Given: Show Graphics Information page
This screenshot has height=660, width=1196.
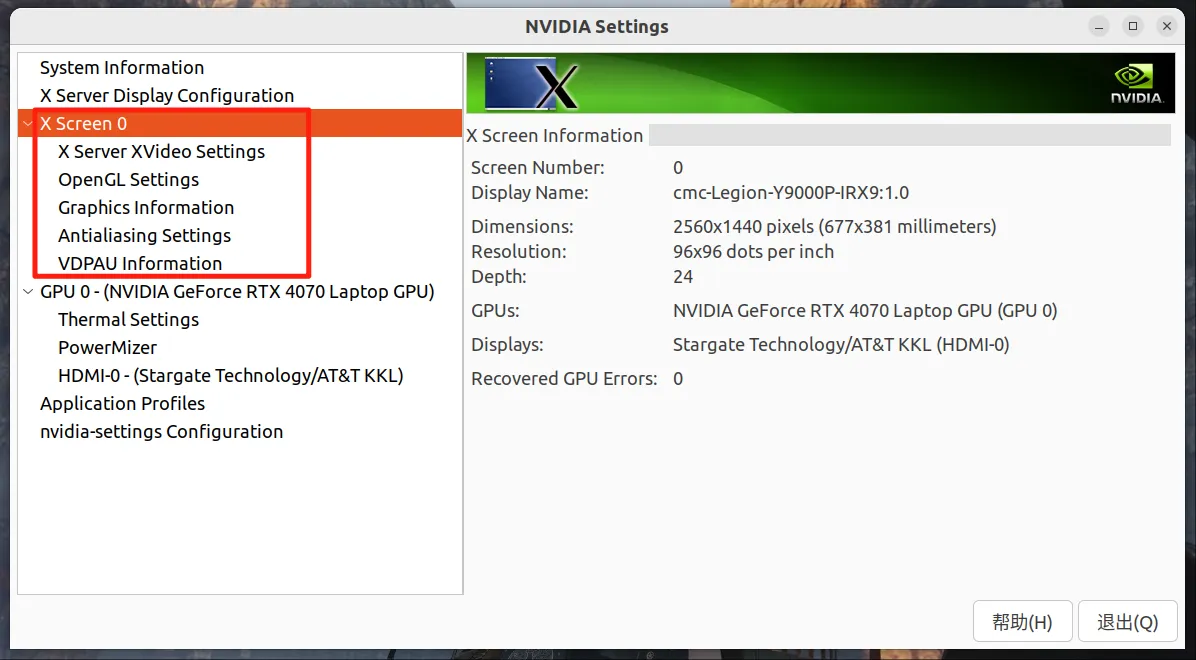Looking at the screenshot, I should pos(146,208).
